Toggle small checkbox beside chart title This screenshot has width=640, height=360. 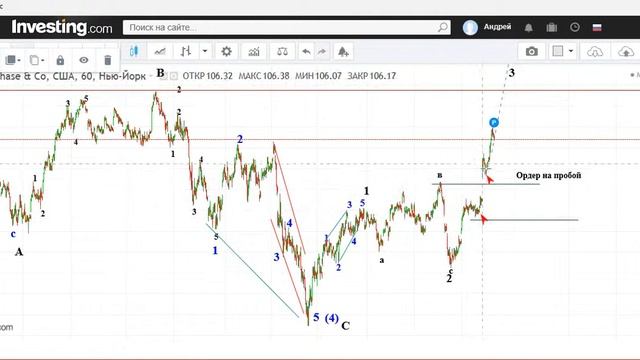click(174, 76)
